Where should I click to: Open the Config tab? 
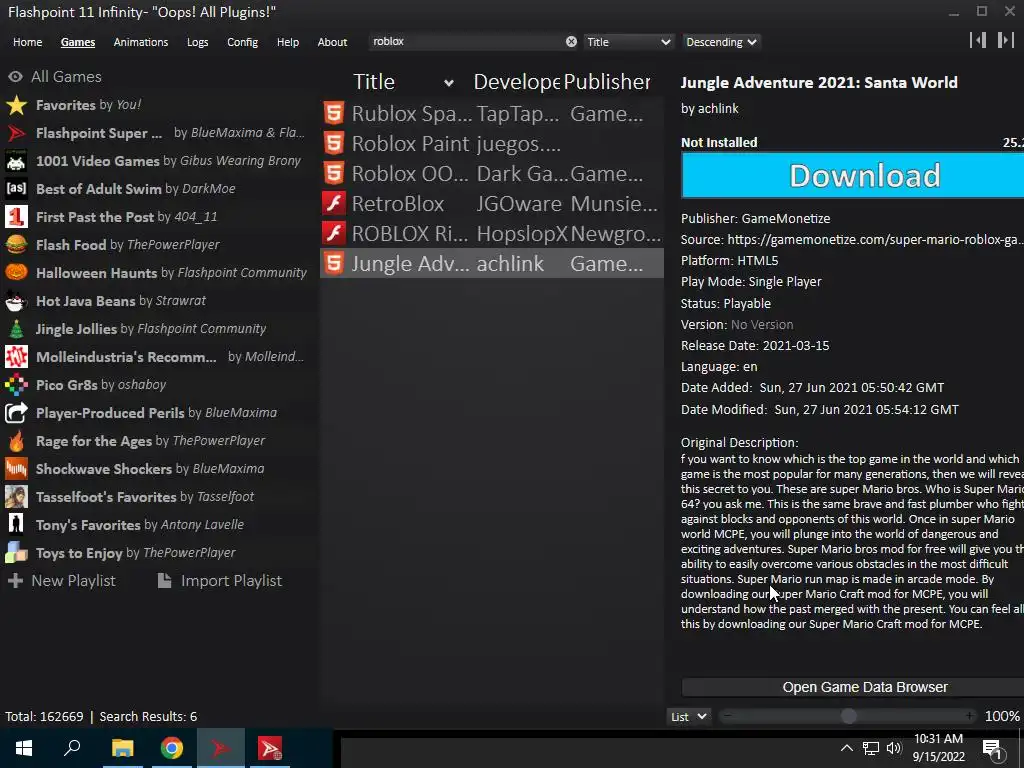coord(242,42)
